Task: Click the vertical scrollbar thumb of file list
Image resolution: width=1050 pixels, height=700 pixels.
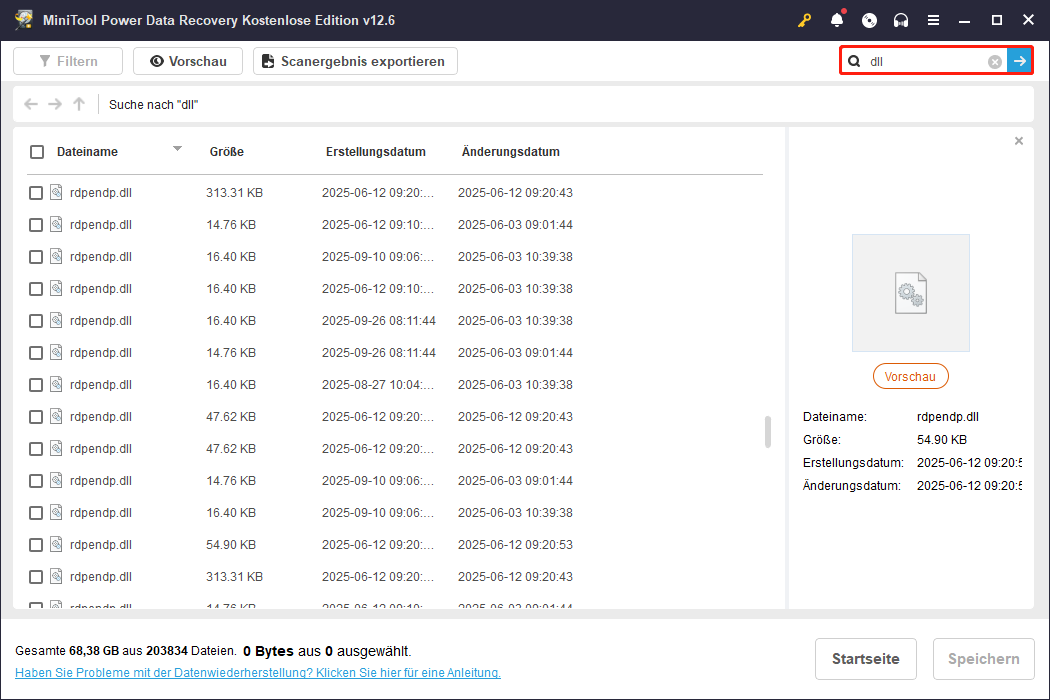Action: [x=768, y=432]
